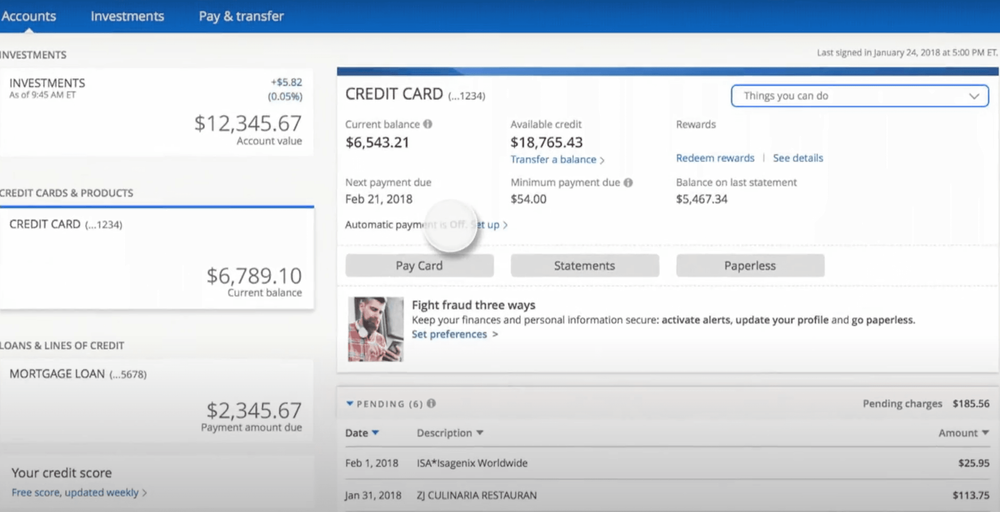Click the Current balance info icon

tap(428, 125)
